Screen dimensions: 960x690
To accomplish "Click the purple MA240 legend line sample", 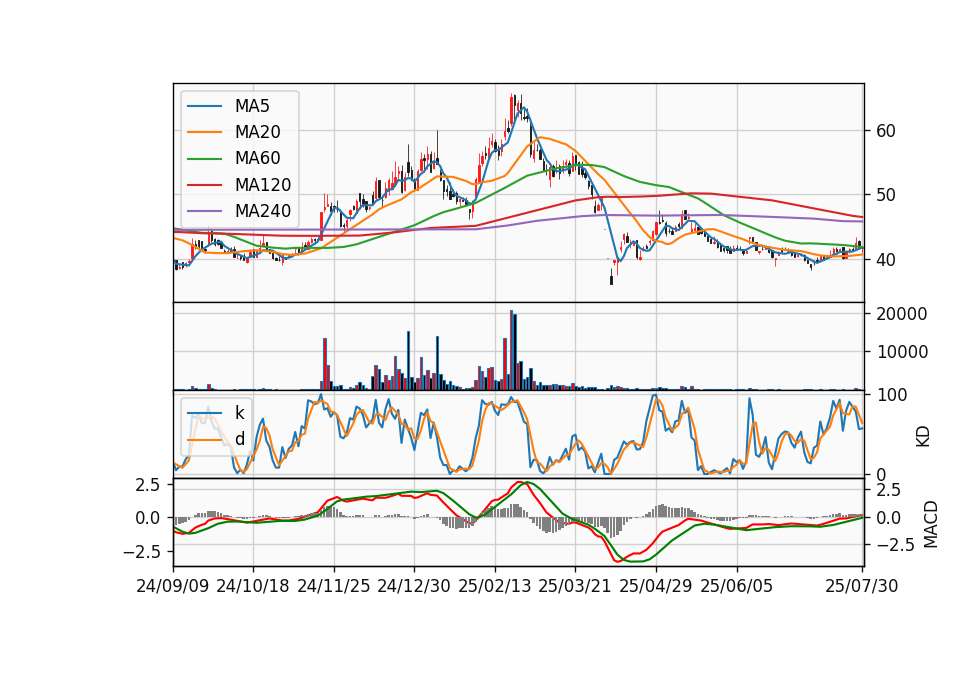I will point(204,211).
